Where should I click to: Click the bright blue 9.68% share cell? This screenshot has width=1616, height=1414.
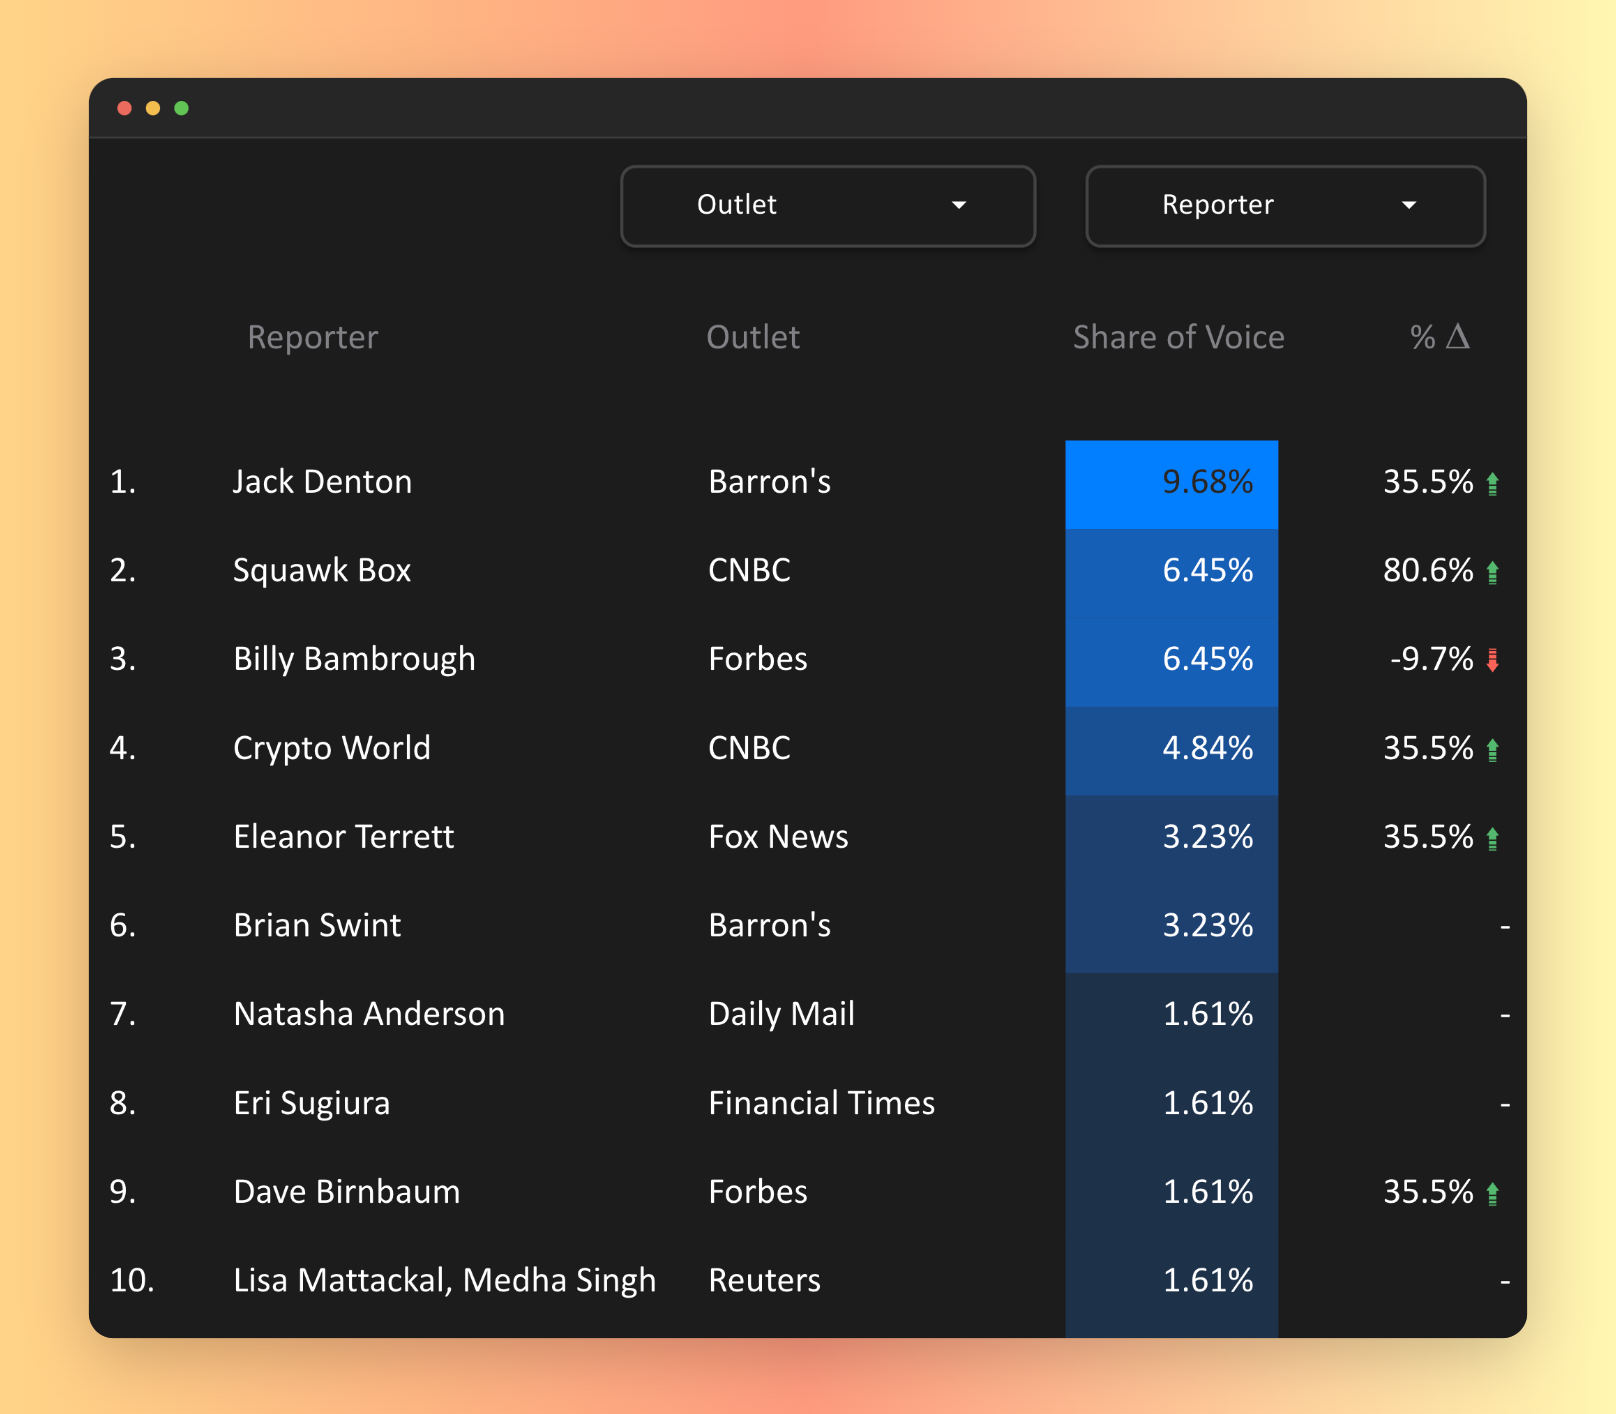click(x=1171, y=483)
